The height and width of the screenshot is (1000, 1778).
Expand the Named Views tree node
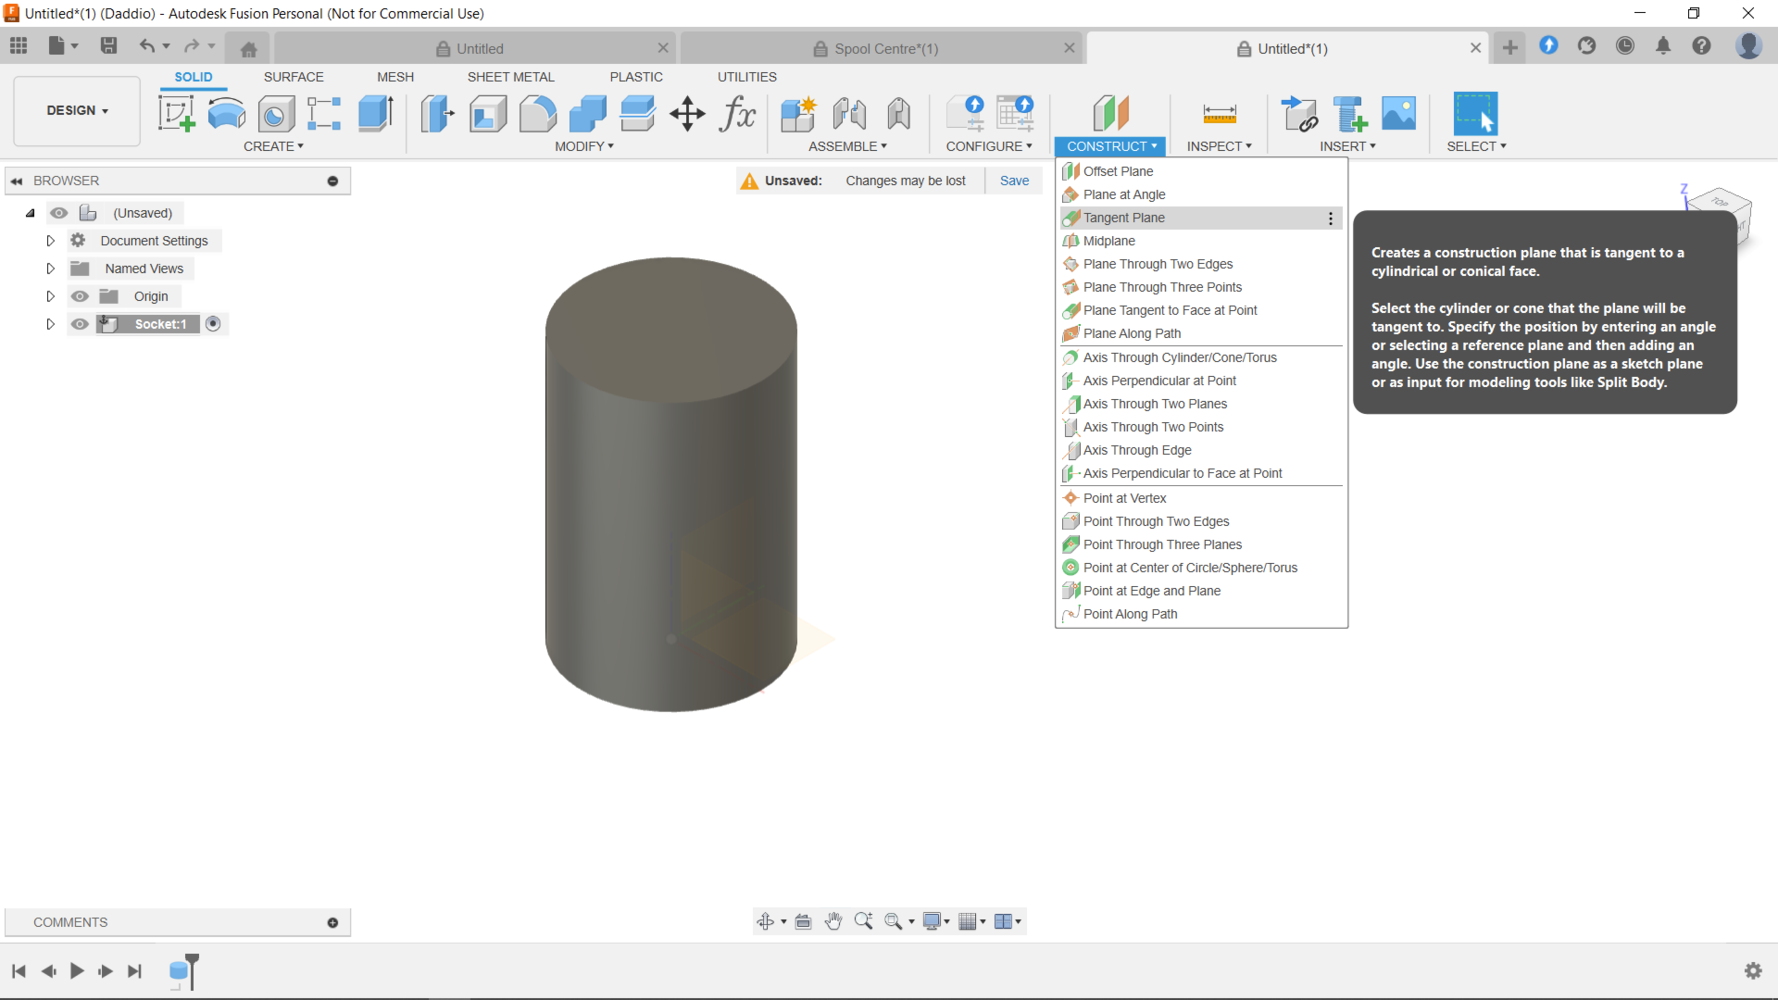50,269
